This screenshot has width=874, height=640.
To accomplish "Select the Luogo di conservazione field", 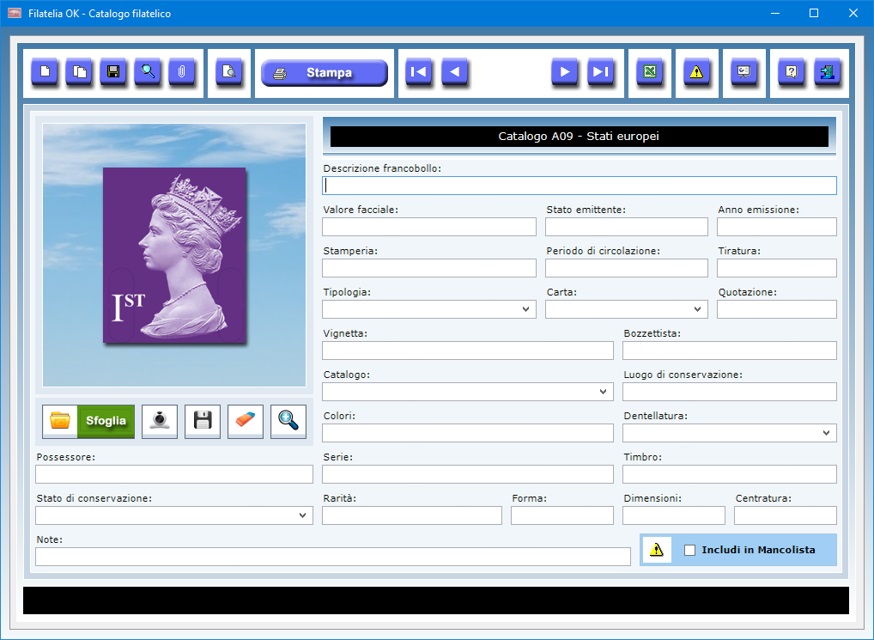I will (x=730, y=392).
